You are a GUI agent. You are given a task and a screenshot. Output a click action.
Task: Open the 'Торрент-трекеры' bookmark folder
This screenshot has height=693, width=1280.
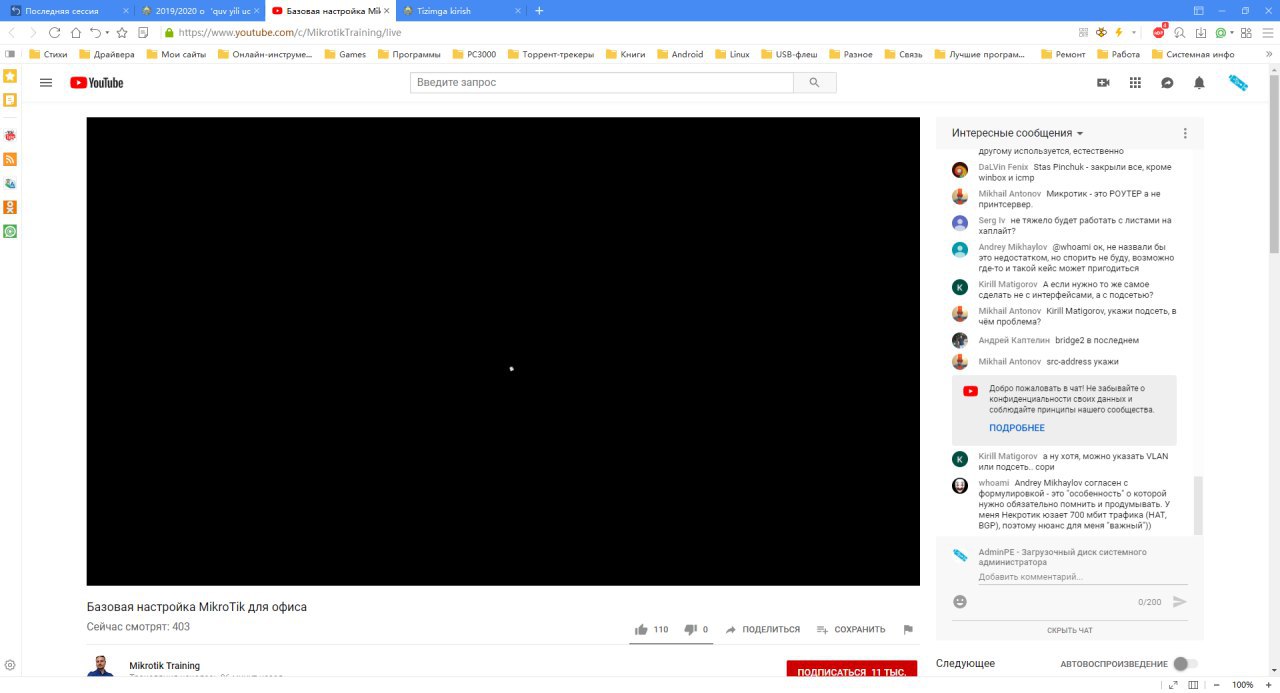(550, 54)
